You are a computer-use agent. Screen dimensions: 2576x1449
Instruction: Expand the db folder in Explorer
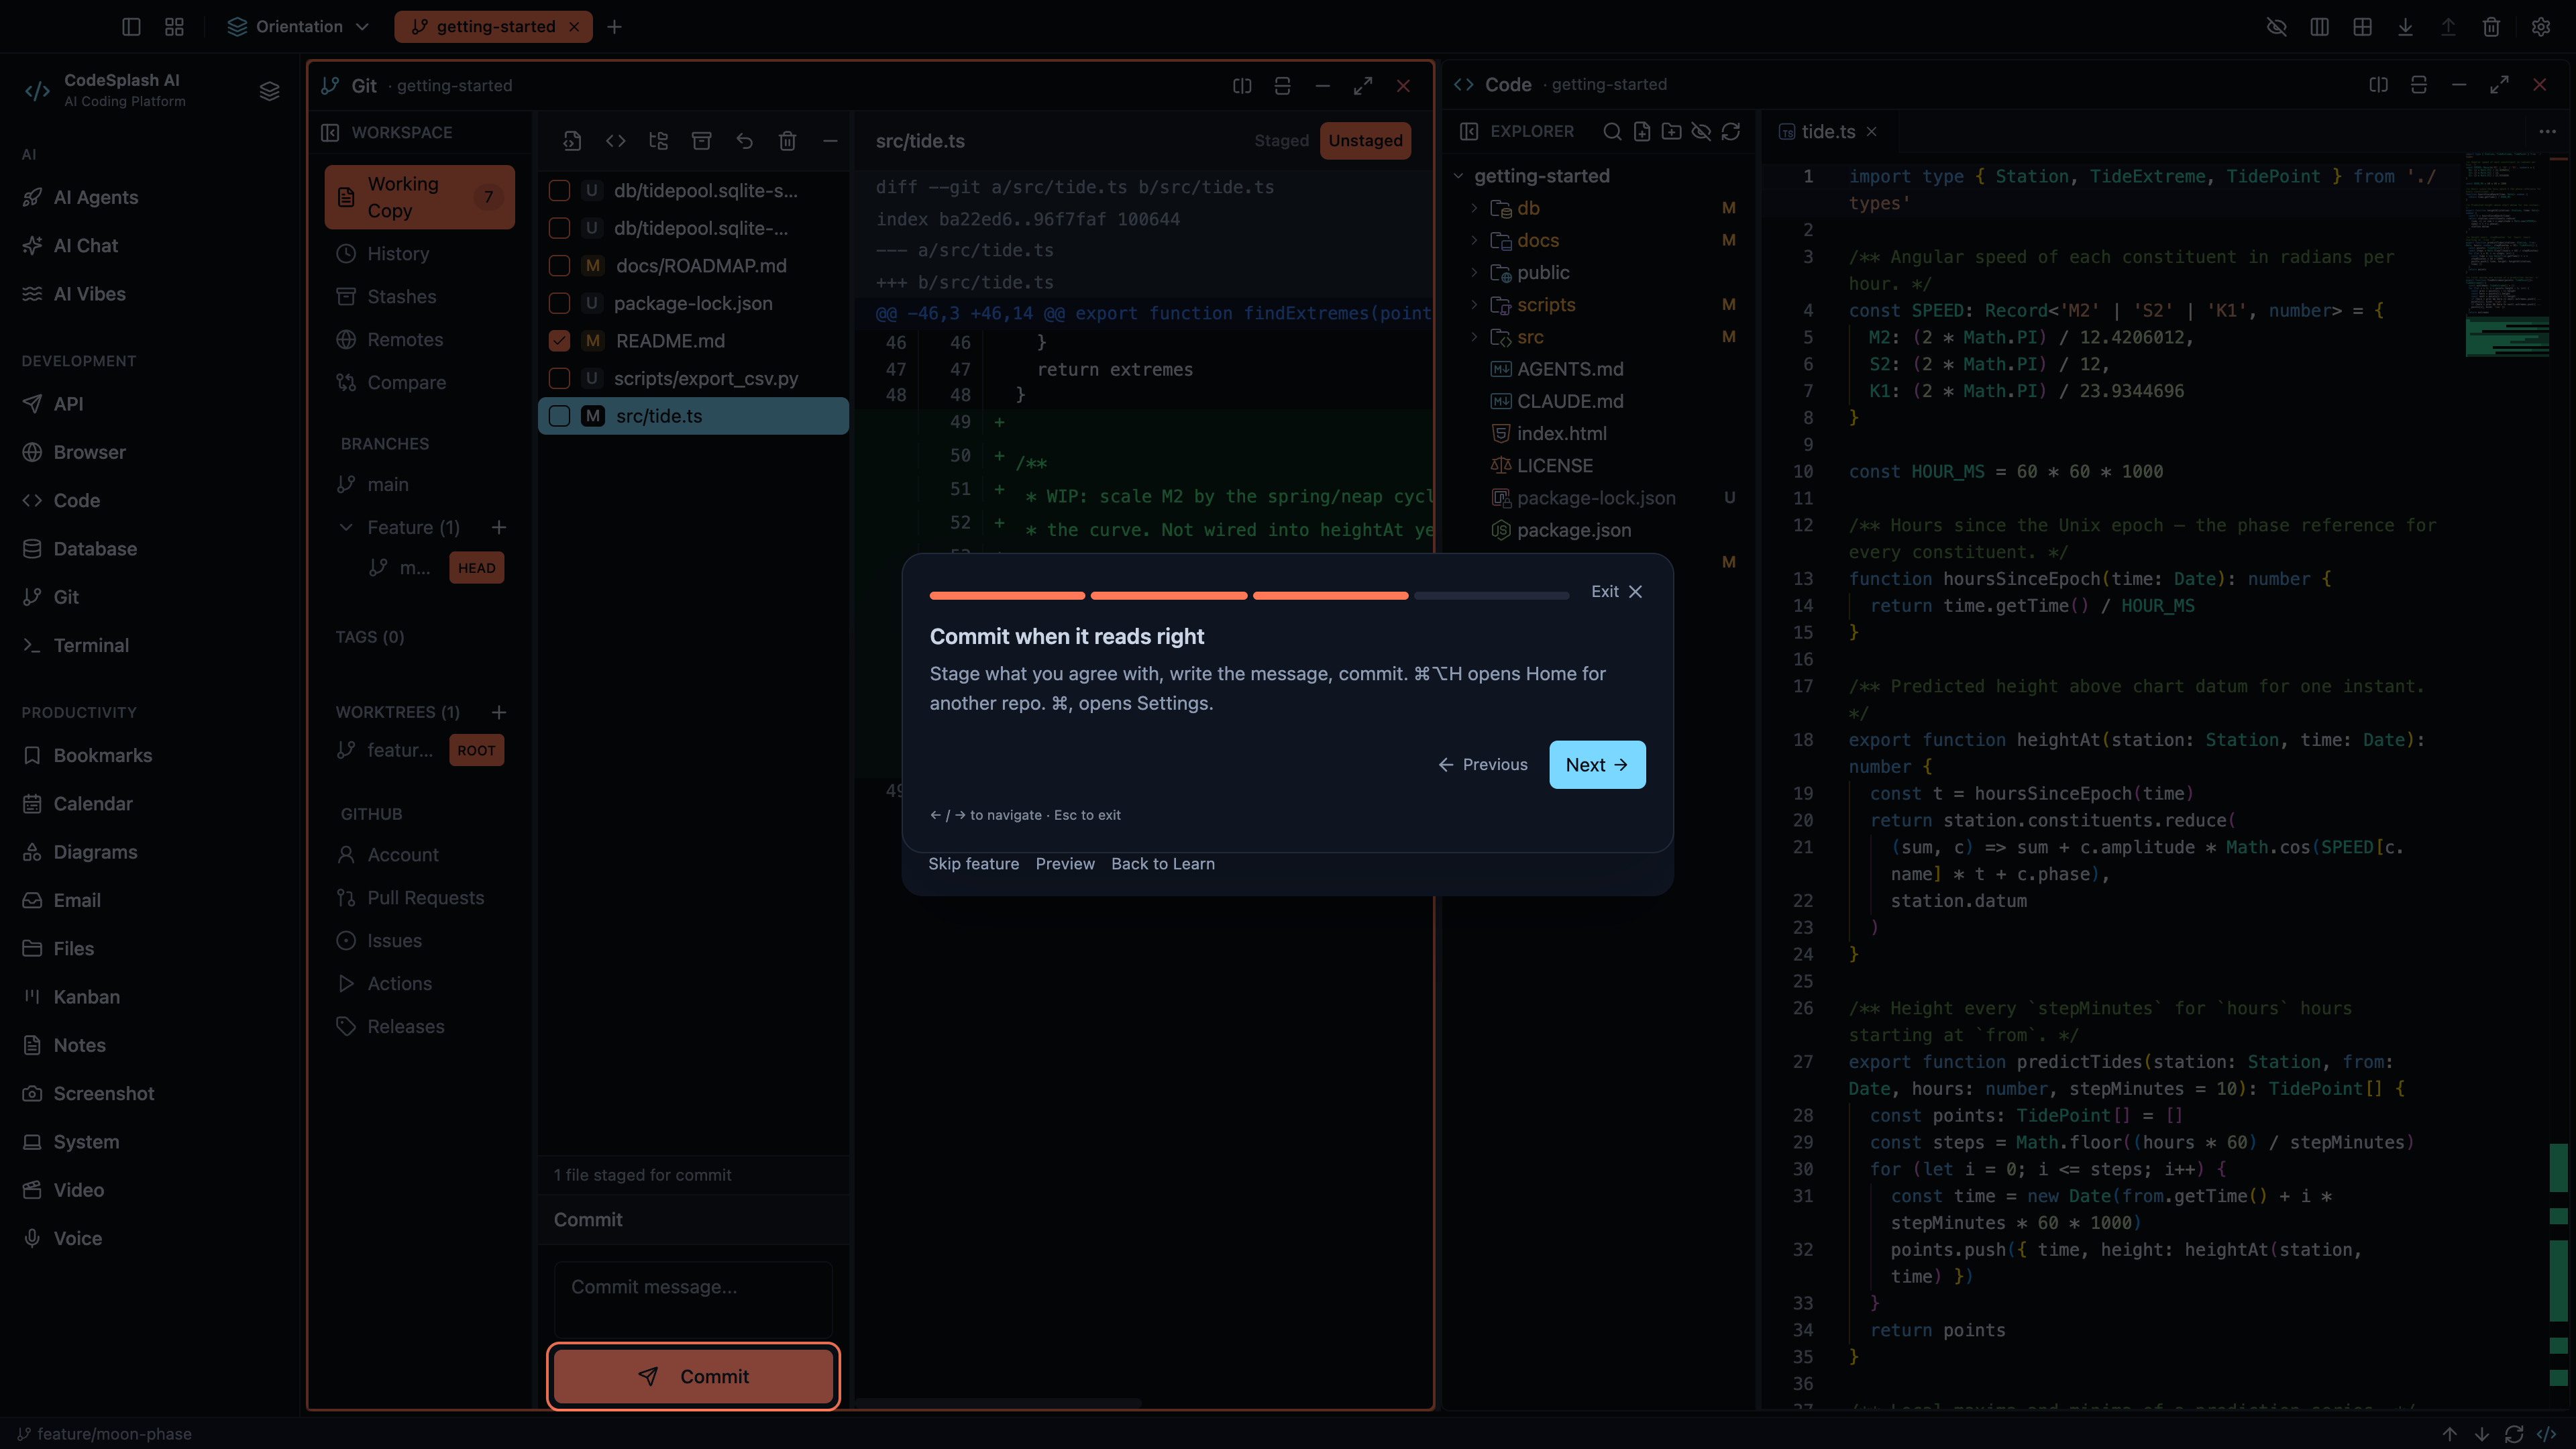[1474, 208]
